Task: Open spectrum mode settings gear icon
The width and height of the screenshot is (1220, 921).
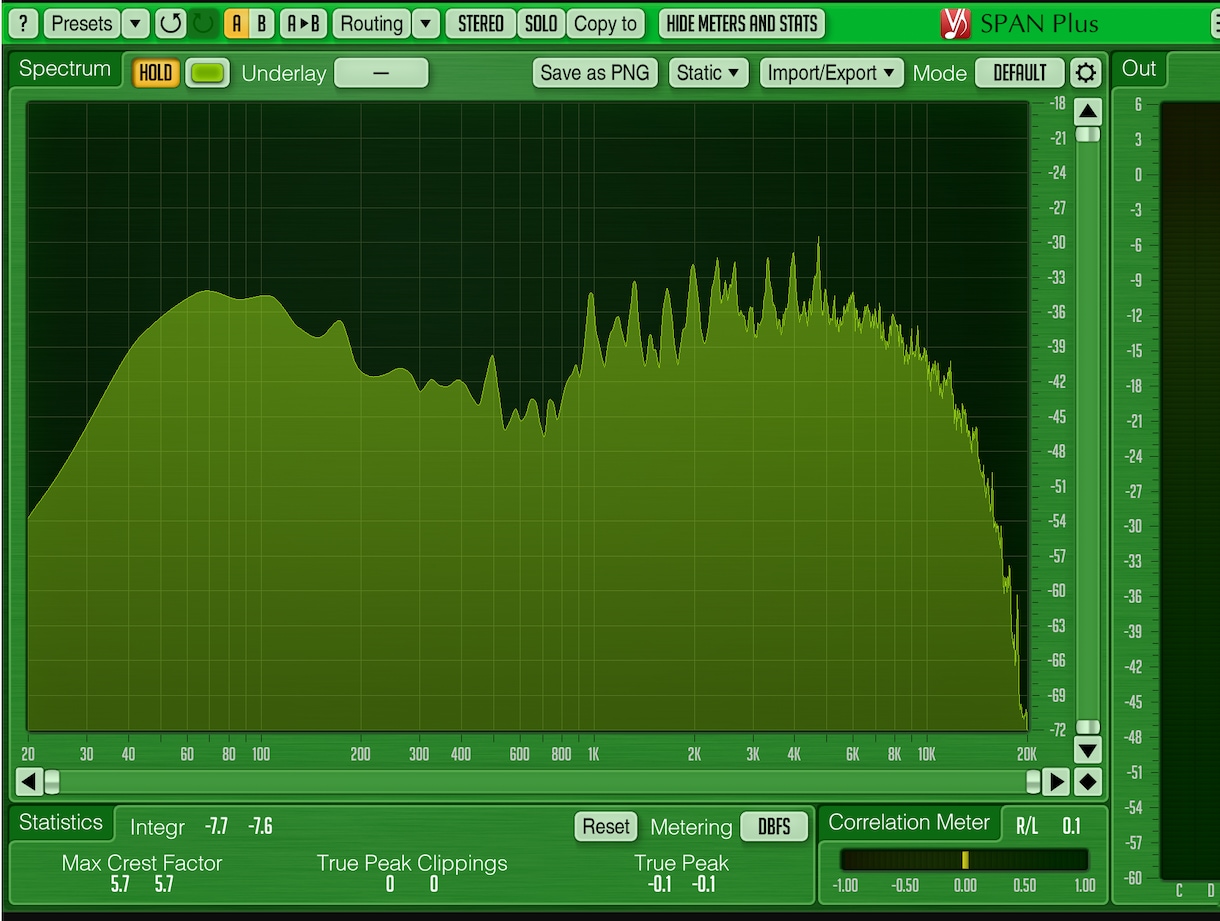Action: [x=1085, y=73]
